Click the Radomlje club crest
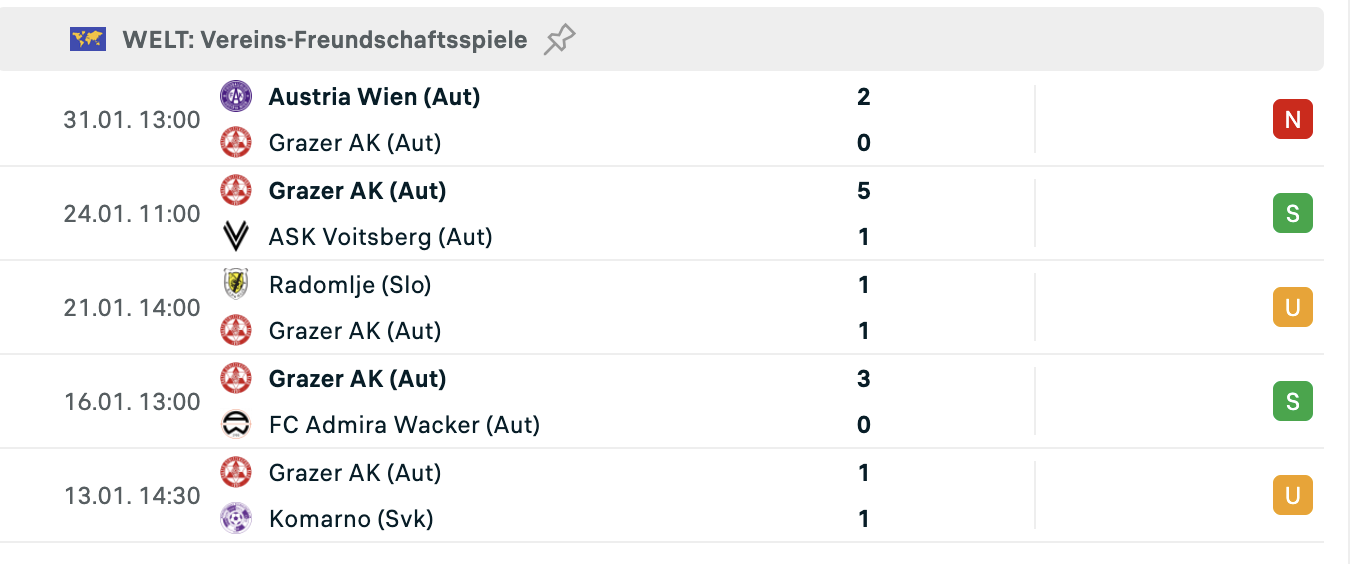 point(236,285)
